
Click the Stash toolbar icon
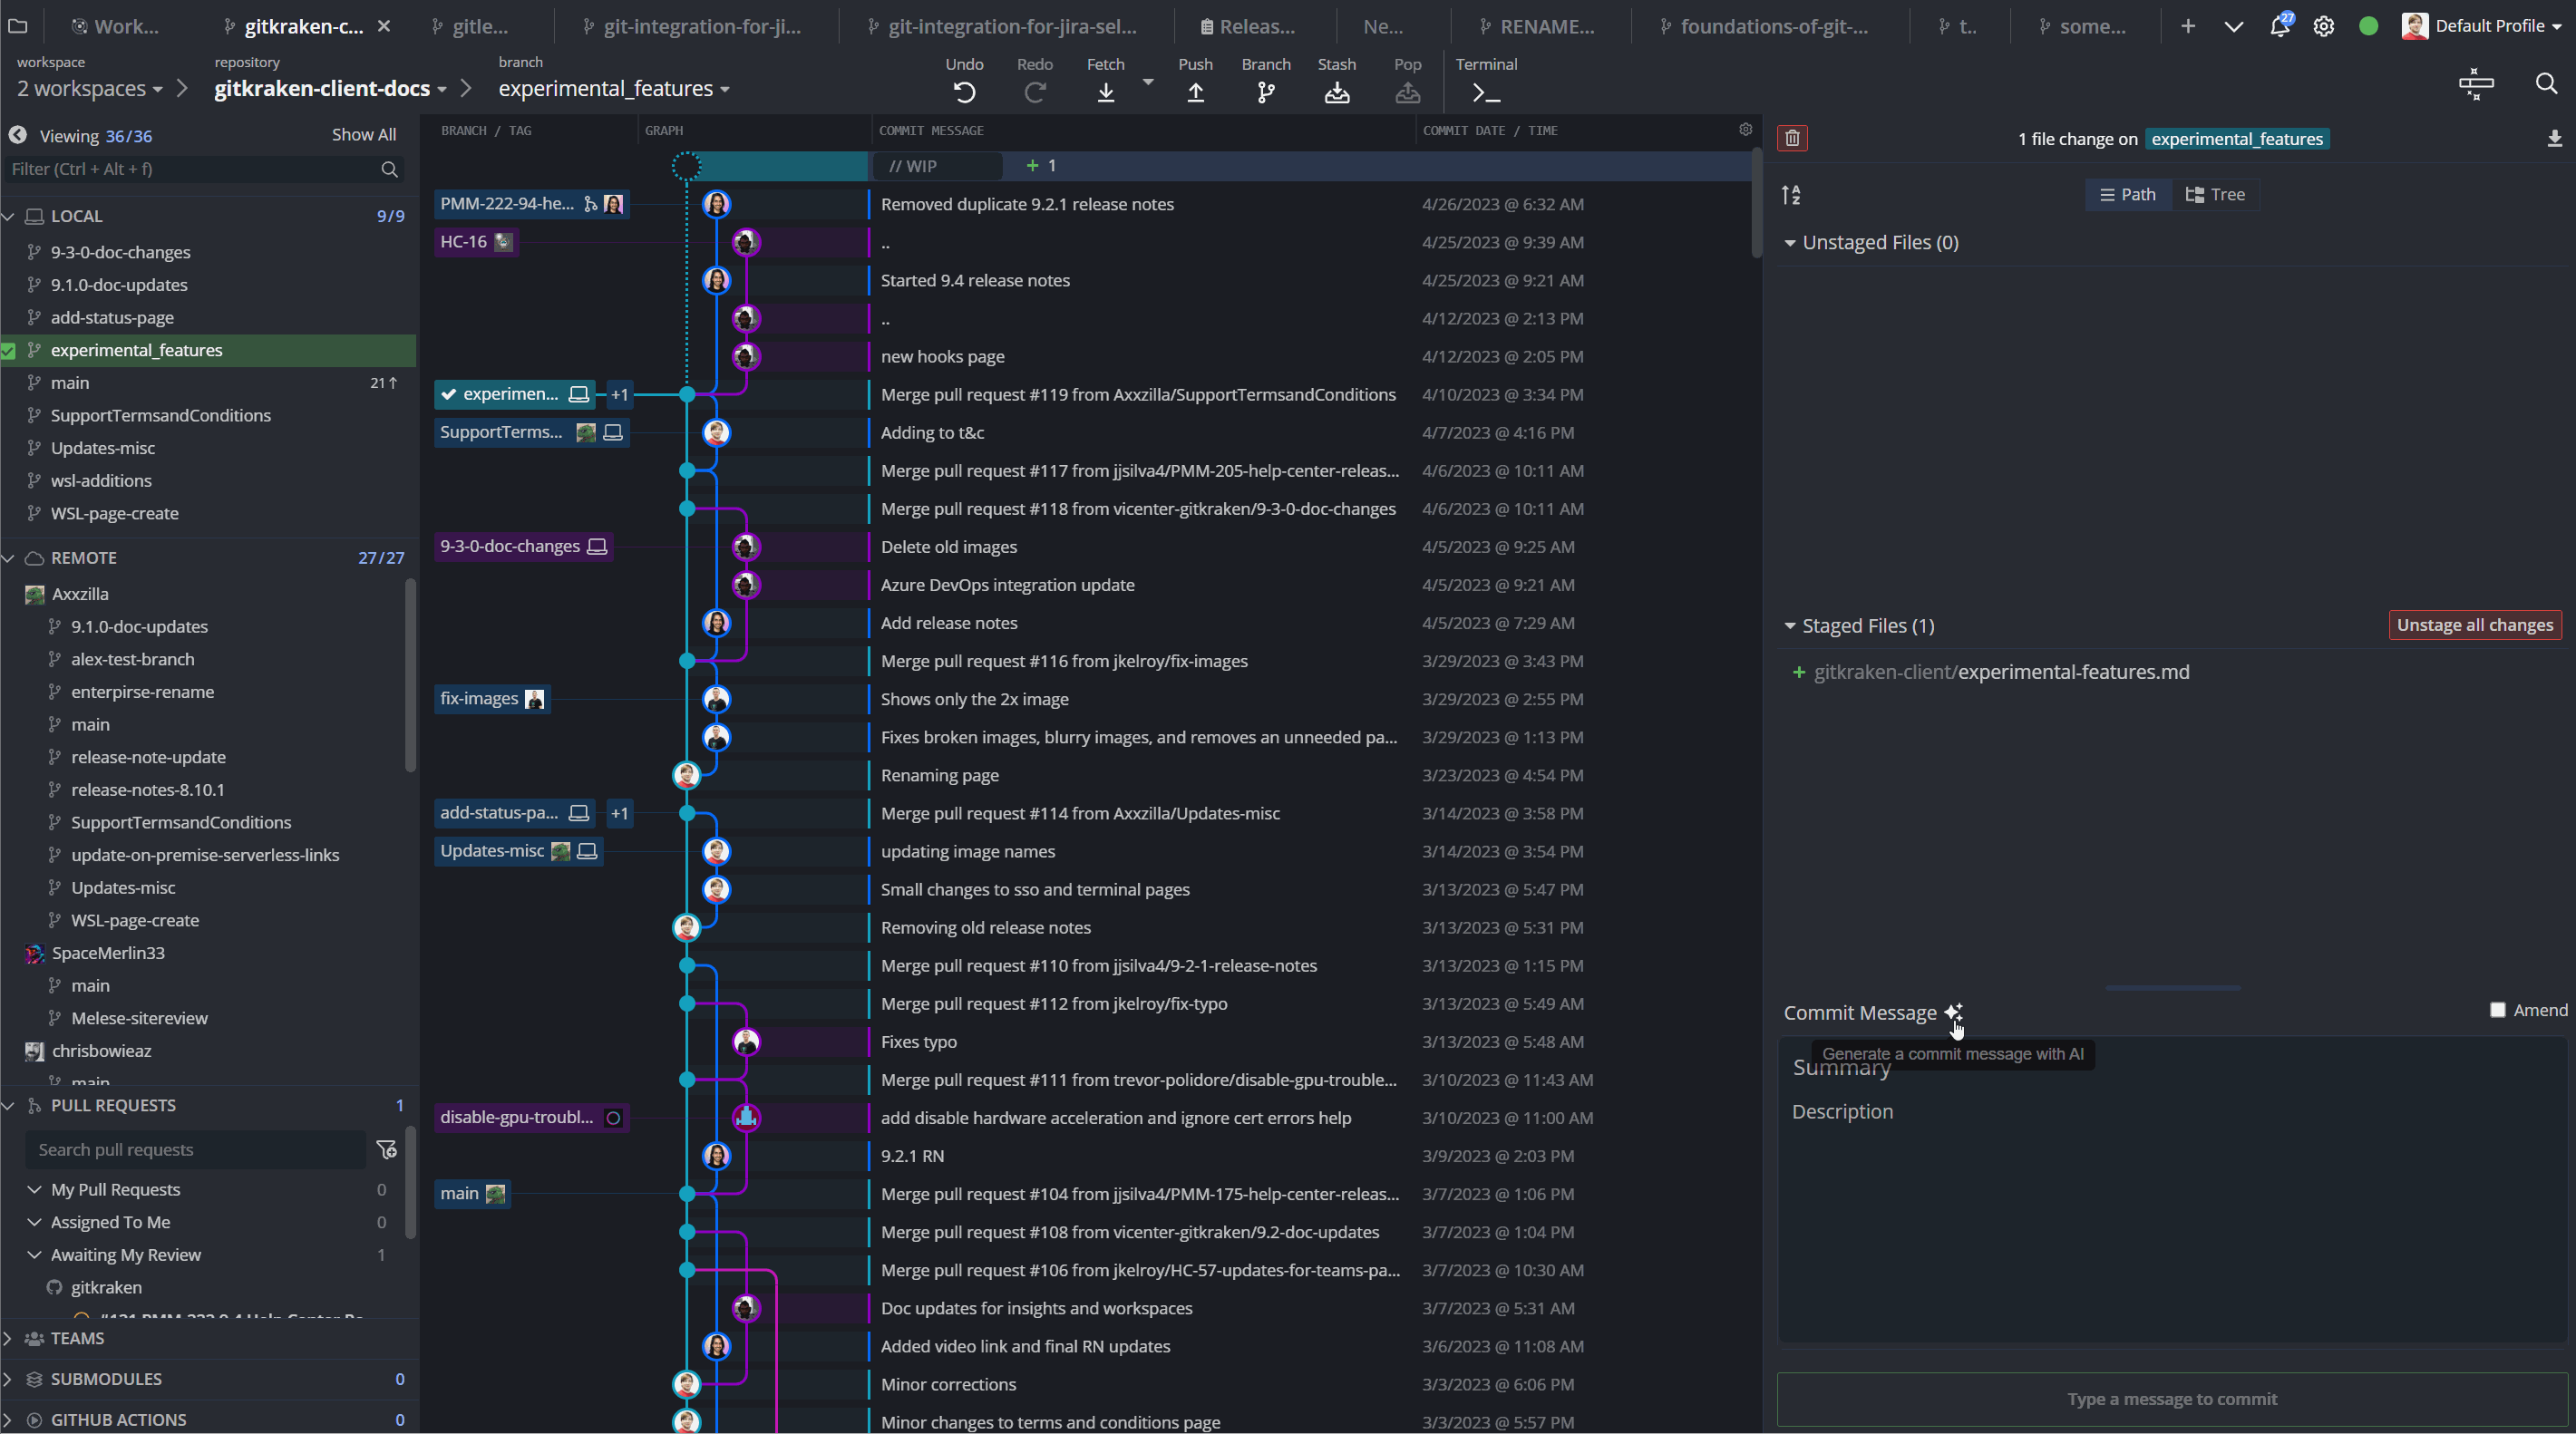point(1336,92)
